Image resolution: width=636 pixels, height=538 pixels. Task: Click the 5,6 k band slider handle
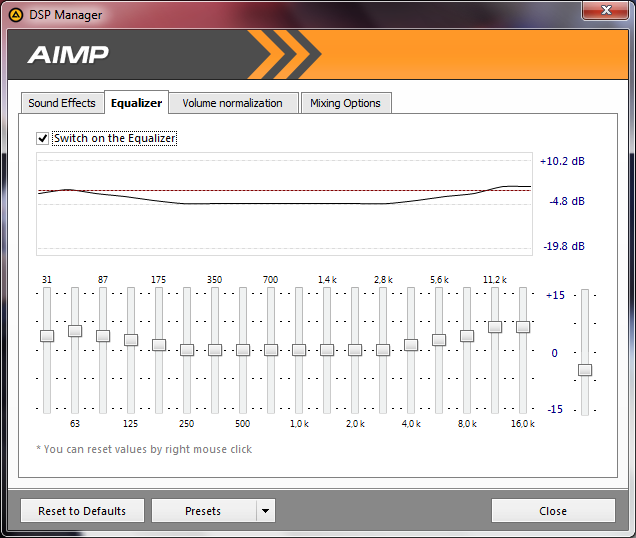[439, 340]
